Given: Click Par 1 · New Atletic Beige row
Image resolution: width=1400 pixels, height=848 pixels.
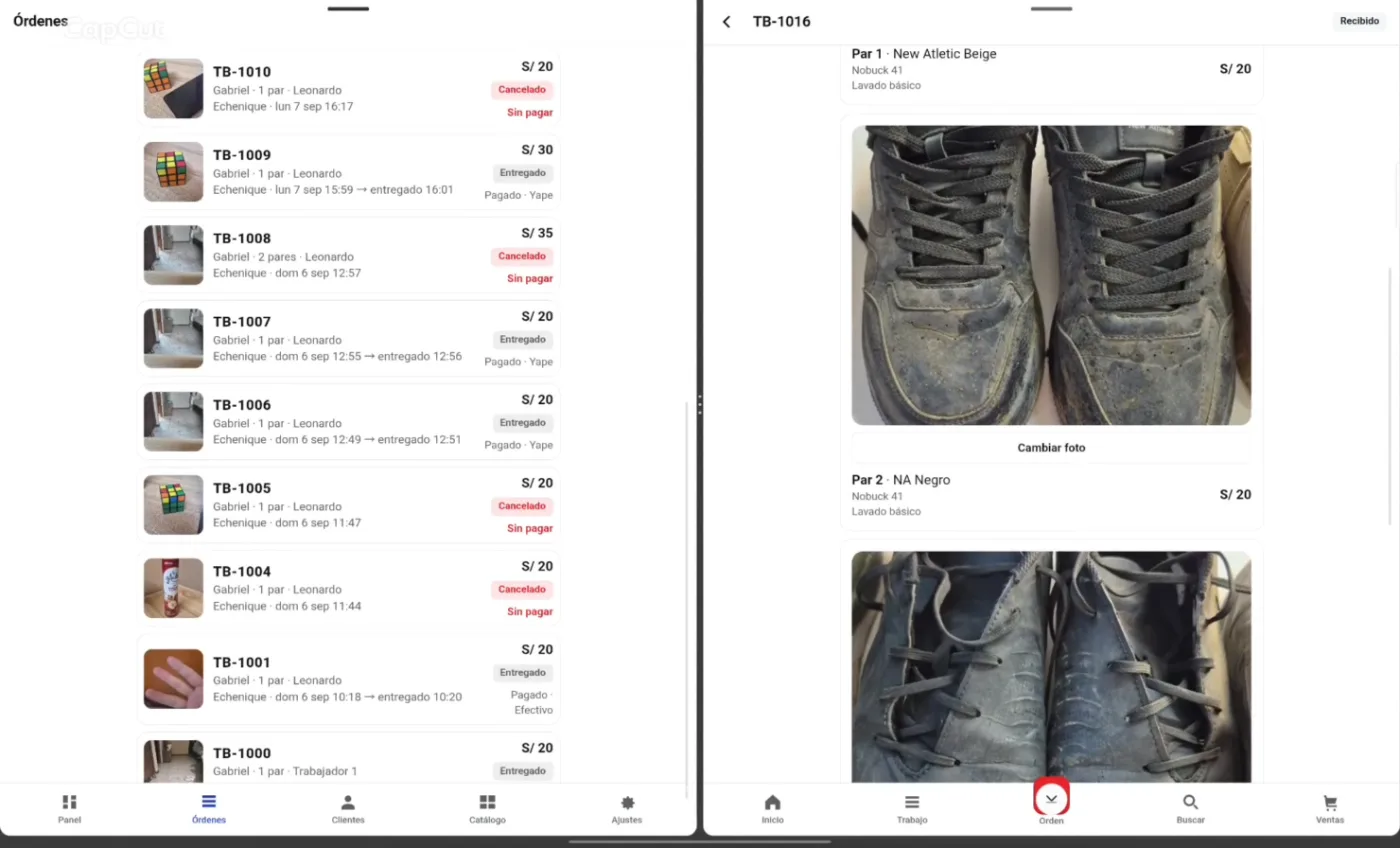Looking at the screenshot, I should coord(1051,70).
